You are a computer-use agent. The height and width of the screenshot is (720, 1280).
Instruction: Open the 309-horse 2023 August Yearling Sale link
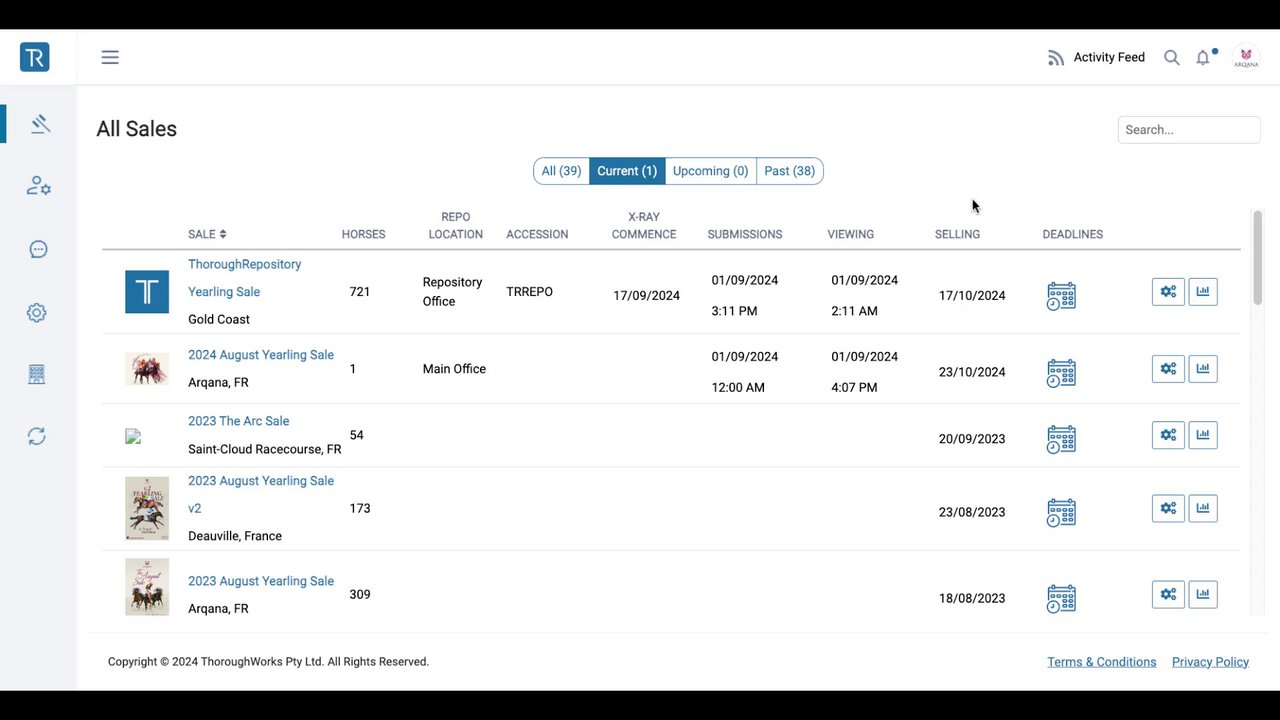click(261, 581)
